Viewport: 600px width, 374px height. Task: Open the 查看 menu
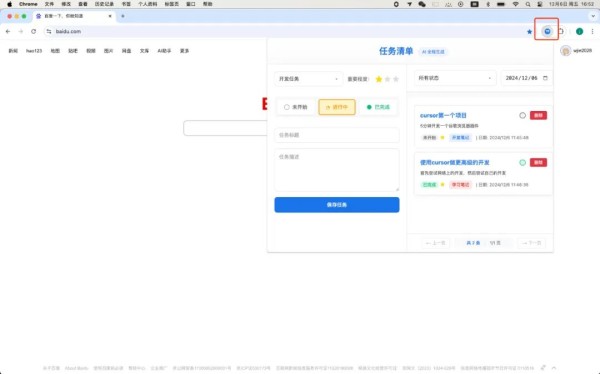pos(83,4)
